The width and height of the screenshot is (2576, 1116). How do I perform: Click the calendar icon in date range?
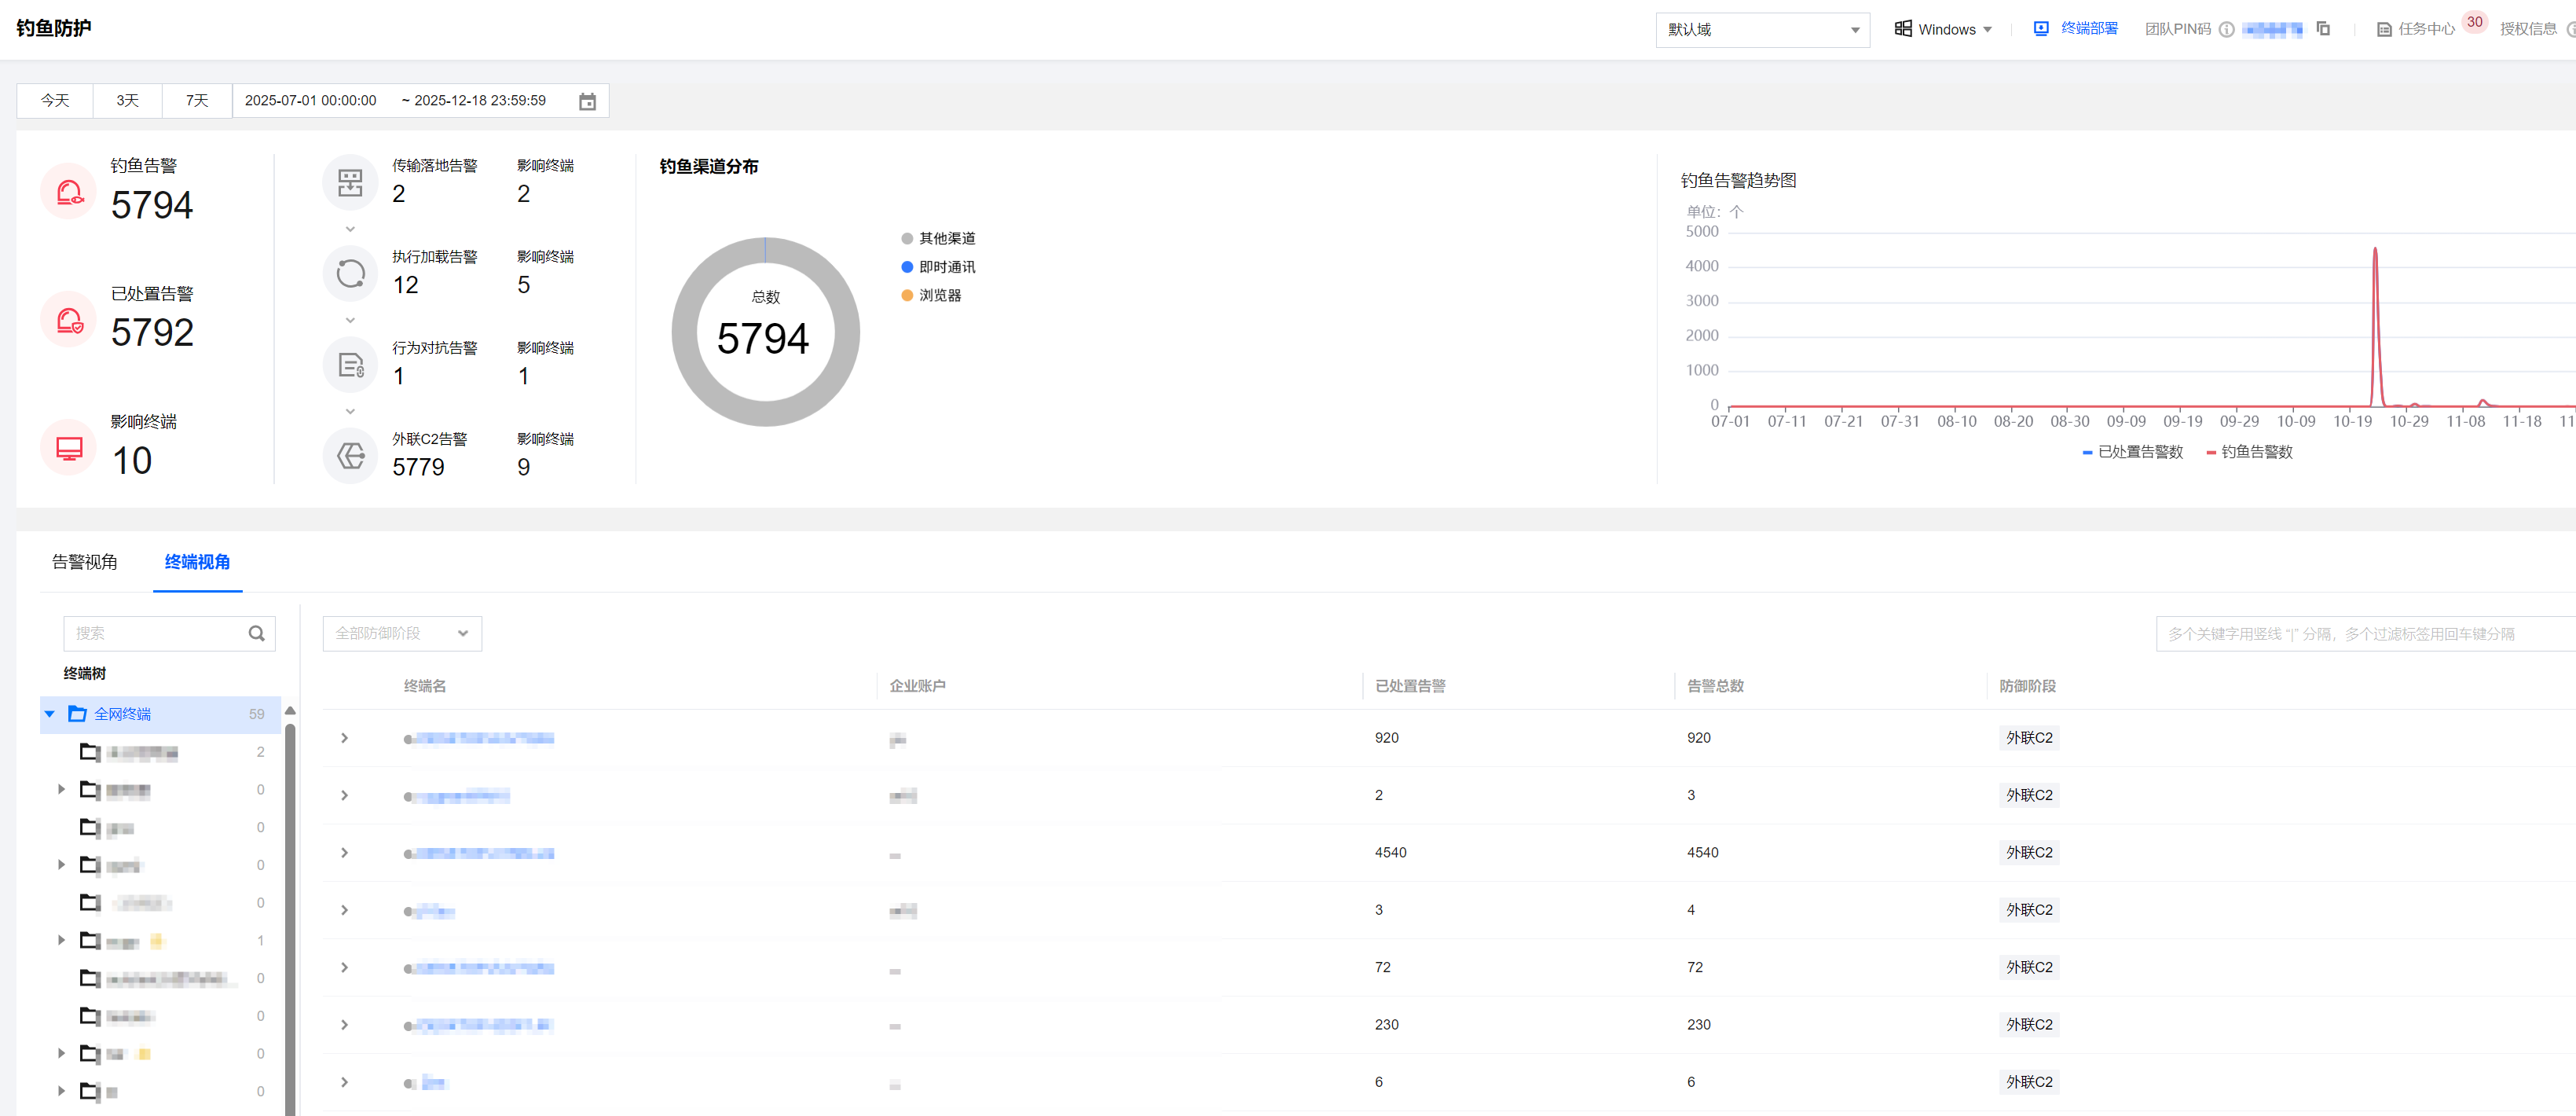pos(587,101)
